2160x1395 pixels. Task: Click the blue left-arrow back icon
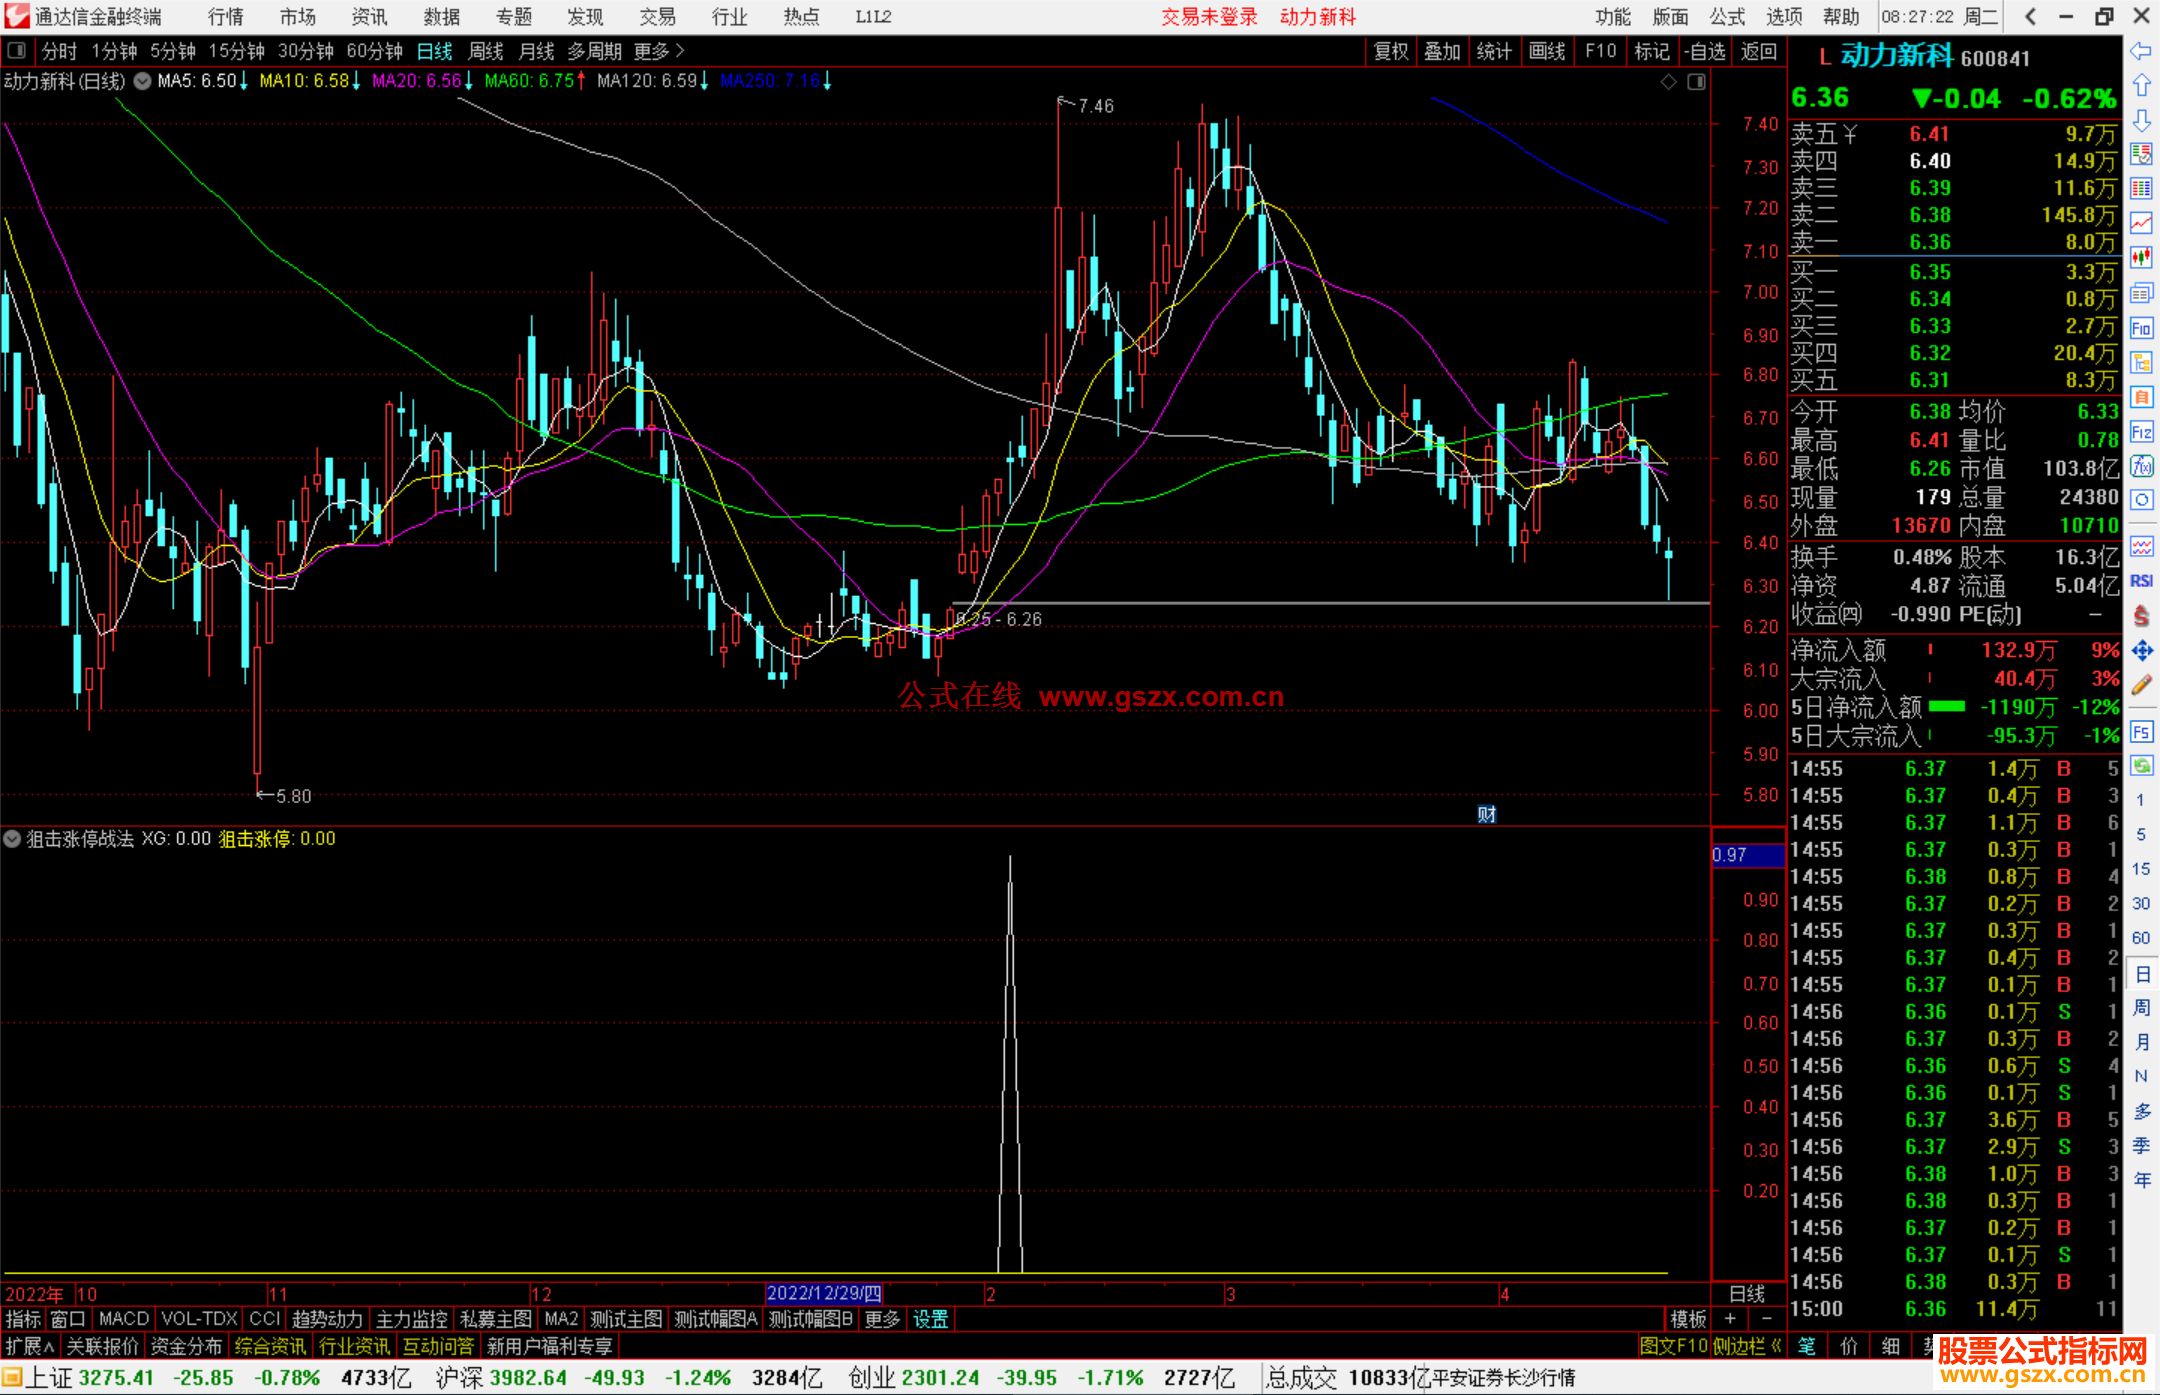(x=2141, y=51)
